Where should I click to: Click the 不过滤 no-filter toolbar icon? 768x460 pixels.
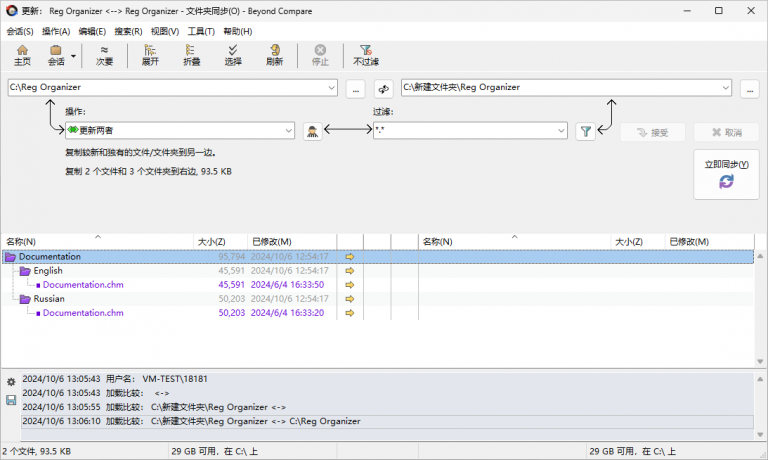point(366,55)
